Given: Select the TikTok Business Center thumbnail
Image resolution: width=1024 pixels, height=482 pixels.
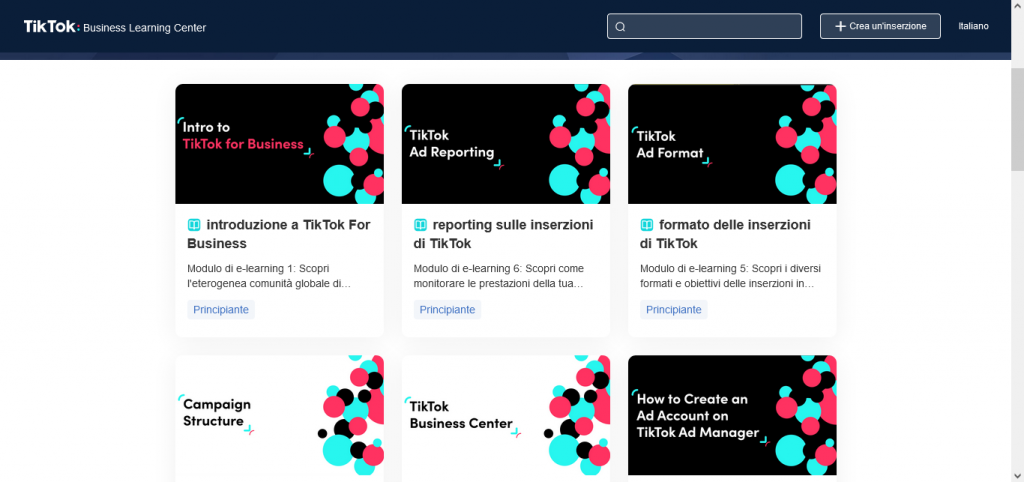Looking at the screenshot, I should click(x=505, y=415).
